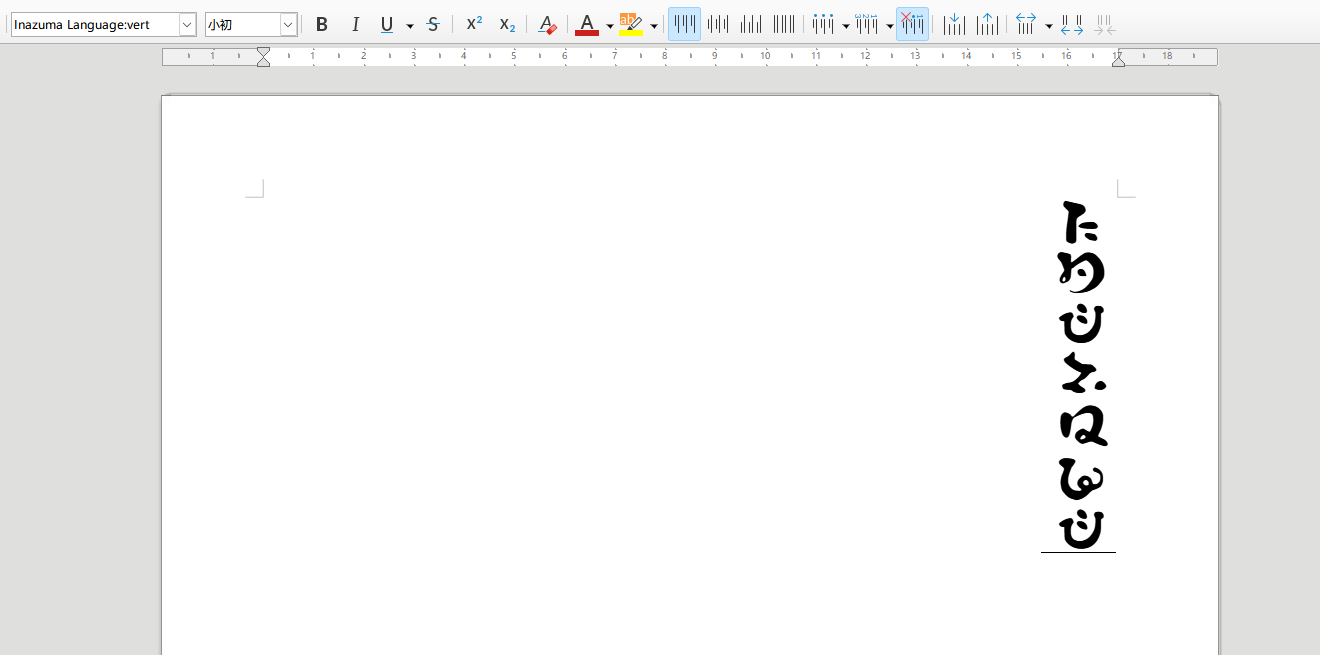
Task: Toggle italic formatting
Action: 354,24
